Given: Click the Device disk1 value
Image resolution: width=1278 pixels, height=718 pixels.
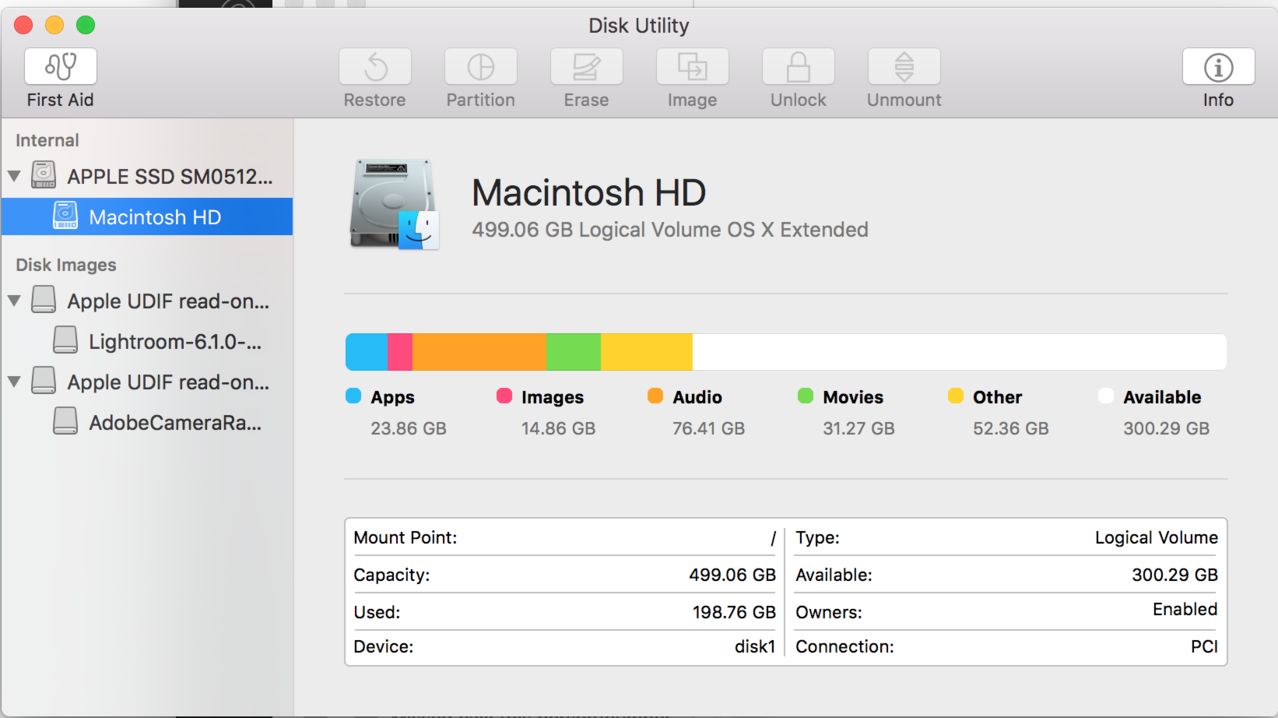Looking at the screenshot, I should [x=755, y=647].
